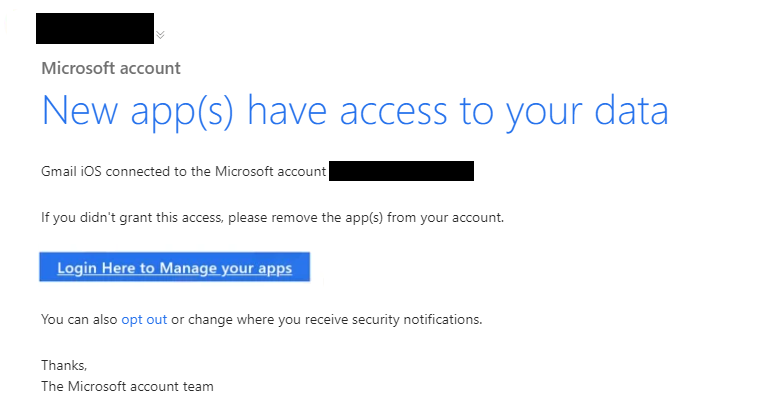Click the word "have" in the headline
The image size is (765, 412).
click(x=286, y=110)
